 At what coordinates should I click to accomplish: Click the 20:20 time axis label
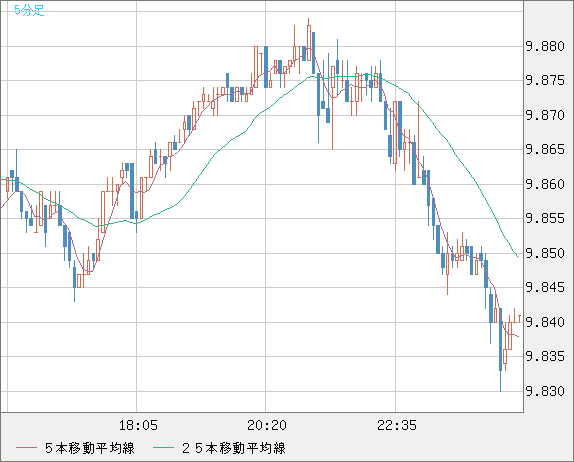click(267, 425)
